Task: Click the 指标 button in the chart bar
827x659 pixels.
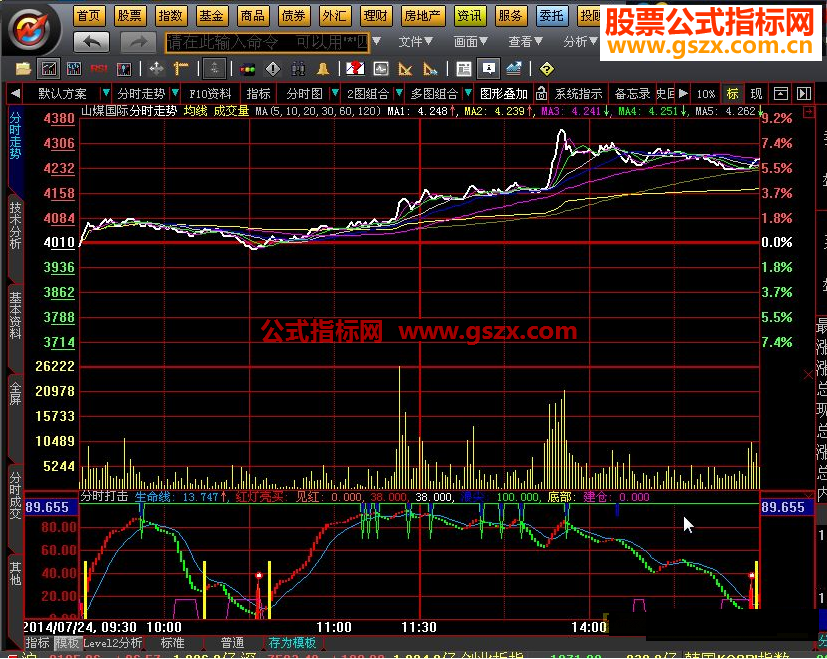Action: [258, 94]
